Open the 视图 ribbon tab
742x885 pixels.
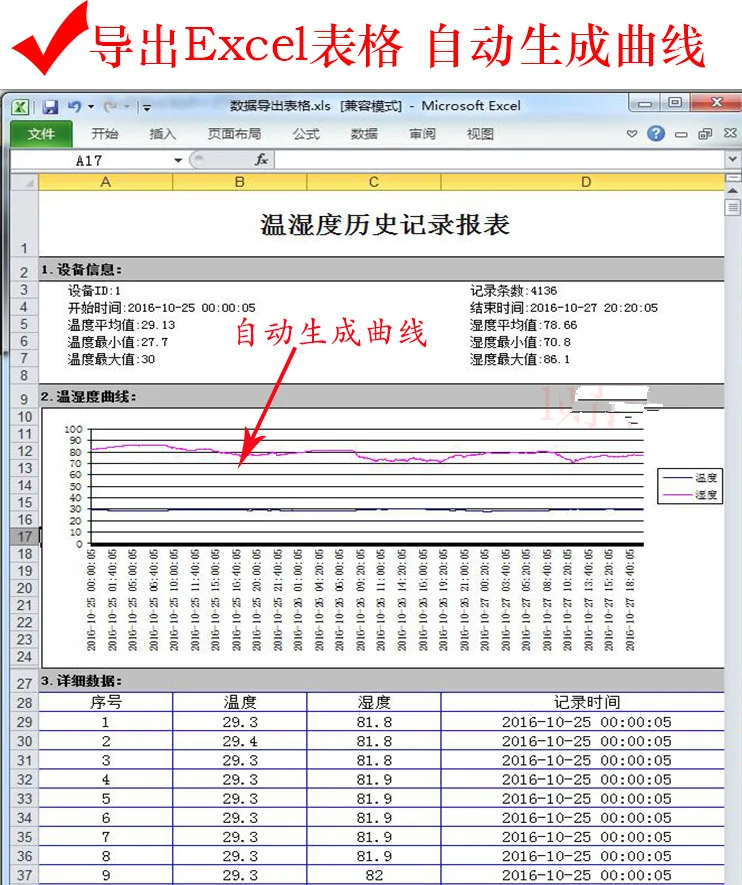(480, 134)
